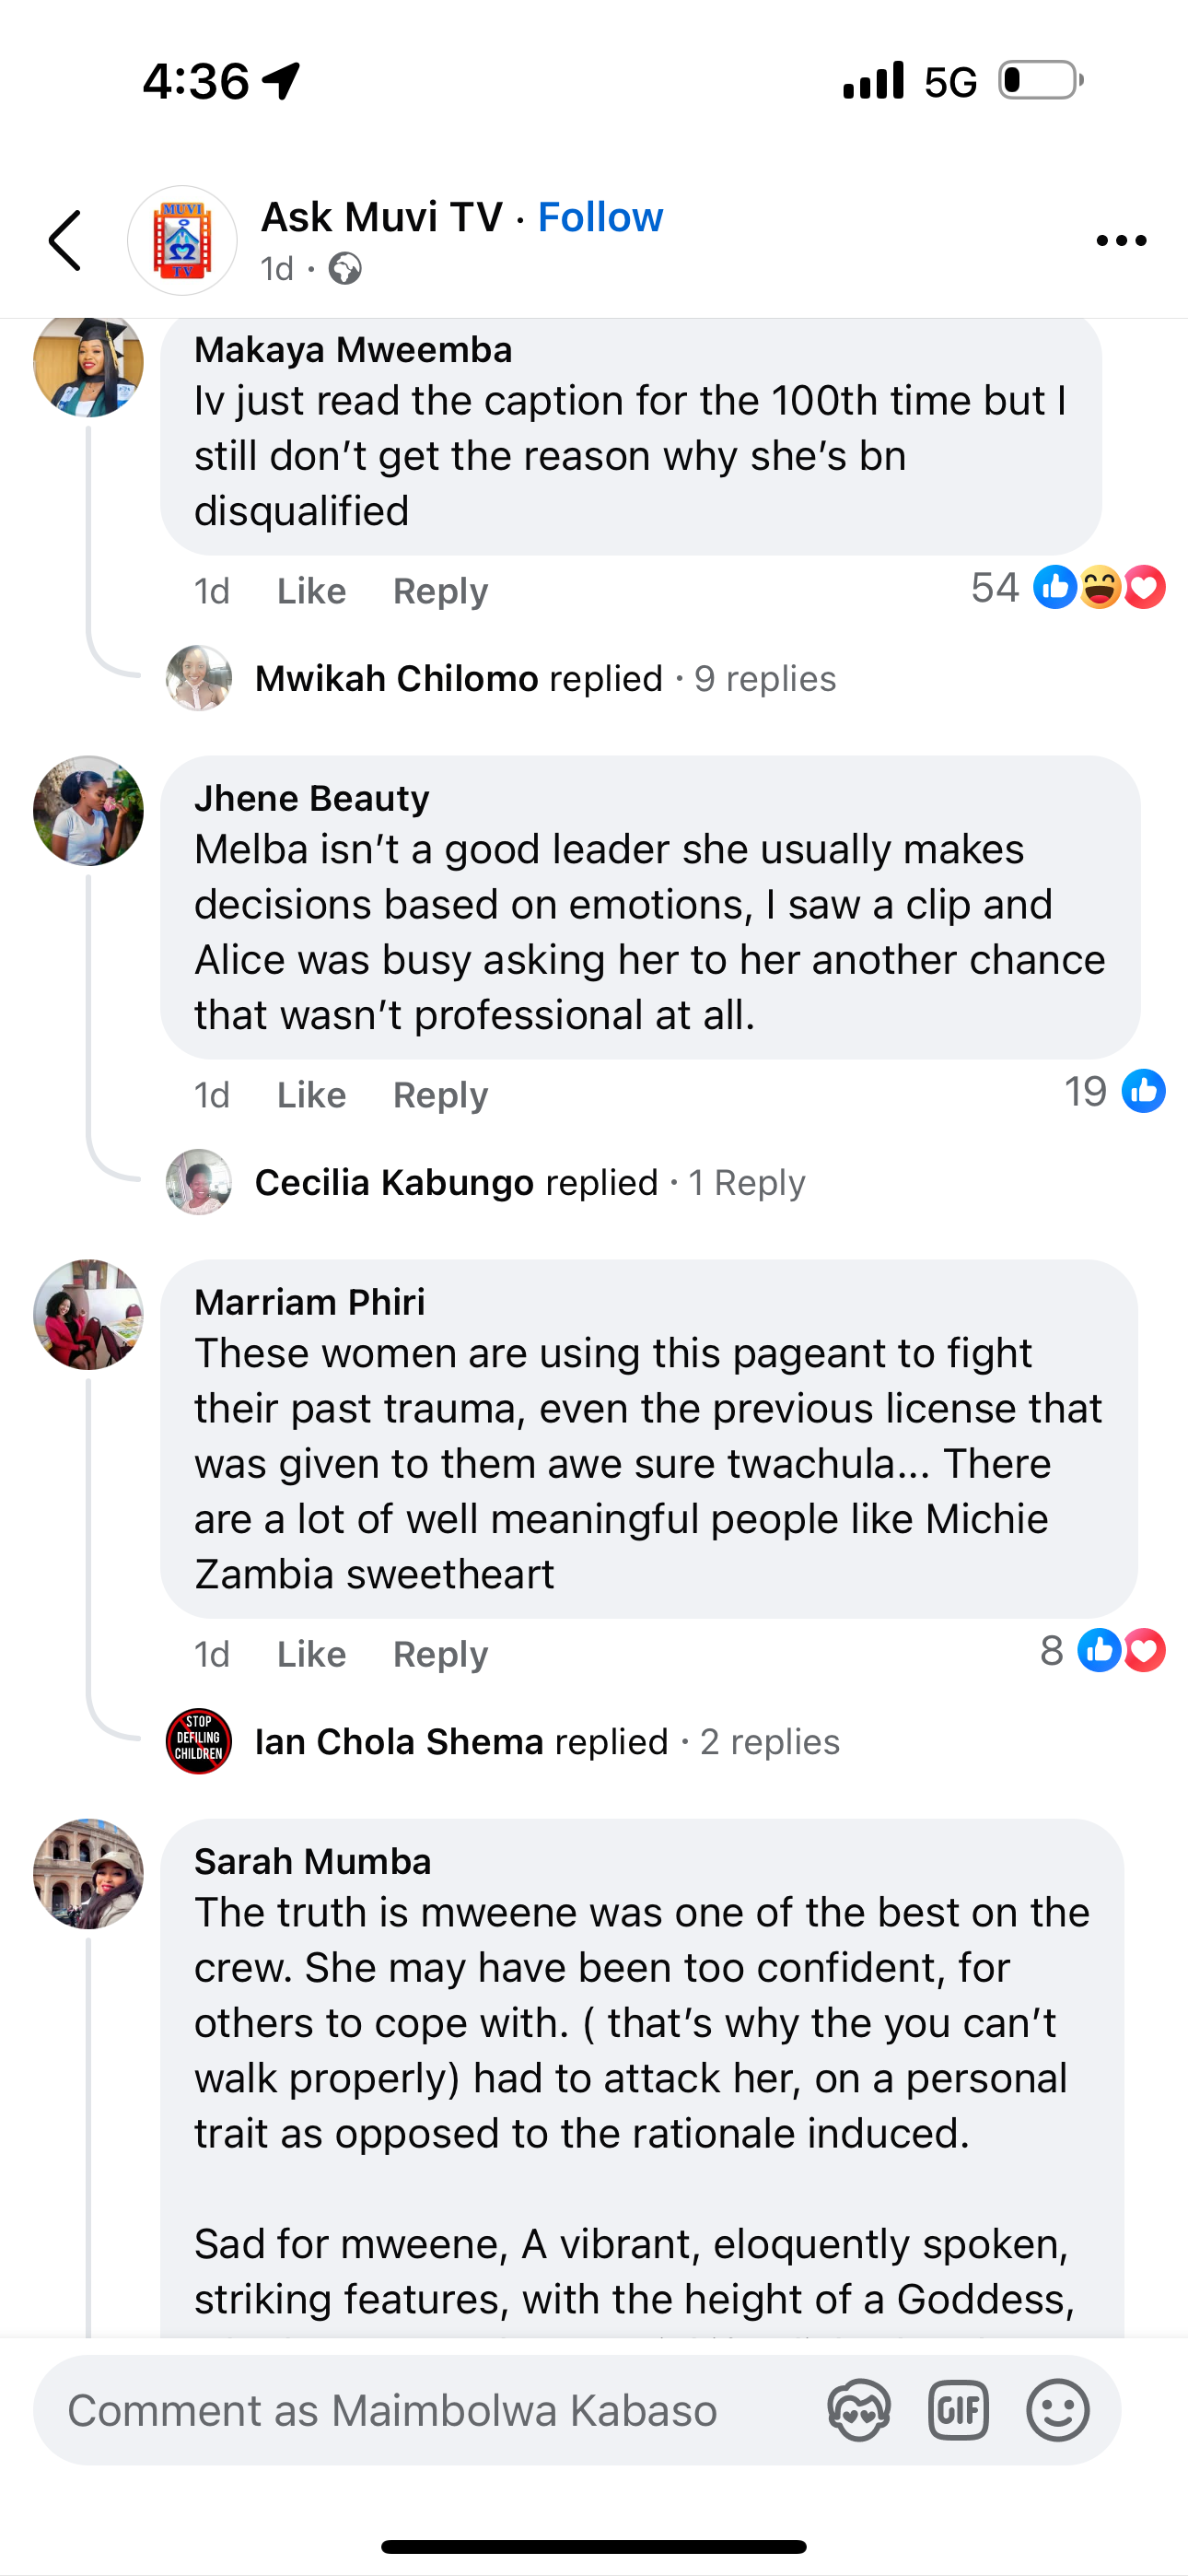Open Sarah Mumba's profile picture

pyautogui.click(x=88, y=1873)
